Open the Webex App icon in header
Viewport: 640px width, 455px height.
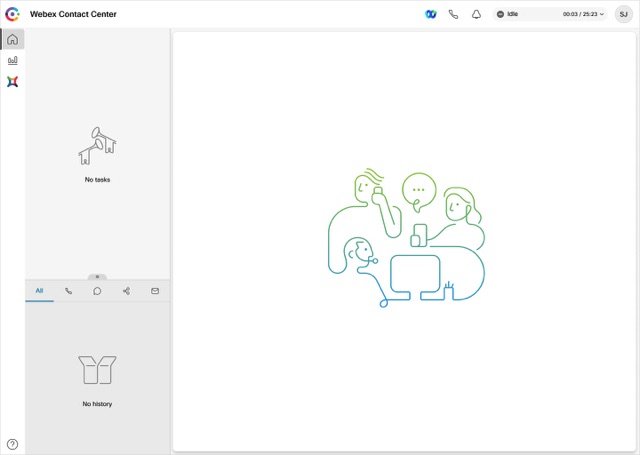coord(431,14)
